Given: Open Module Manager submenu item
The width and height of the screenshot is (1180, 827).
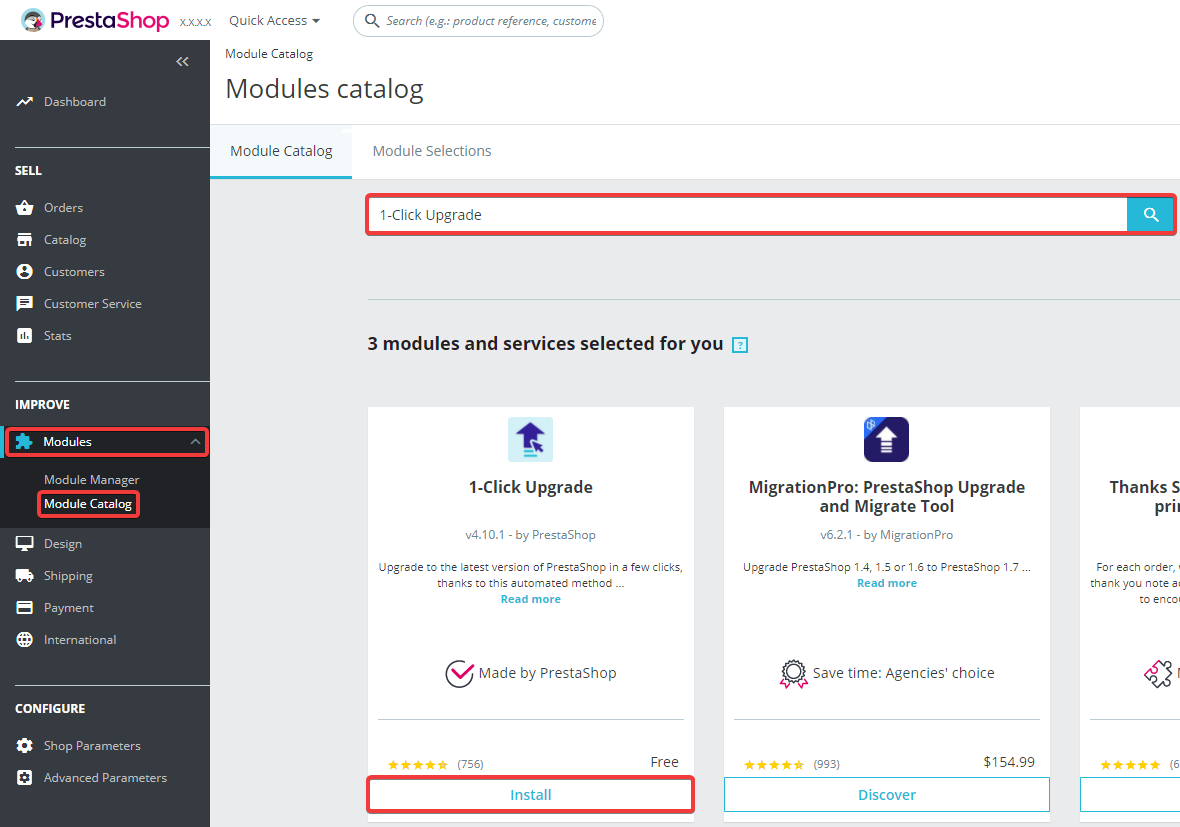Looking at the screenshot, I should (91, 480).
